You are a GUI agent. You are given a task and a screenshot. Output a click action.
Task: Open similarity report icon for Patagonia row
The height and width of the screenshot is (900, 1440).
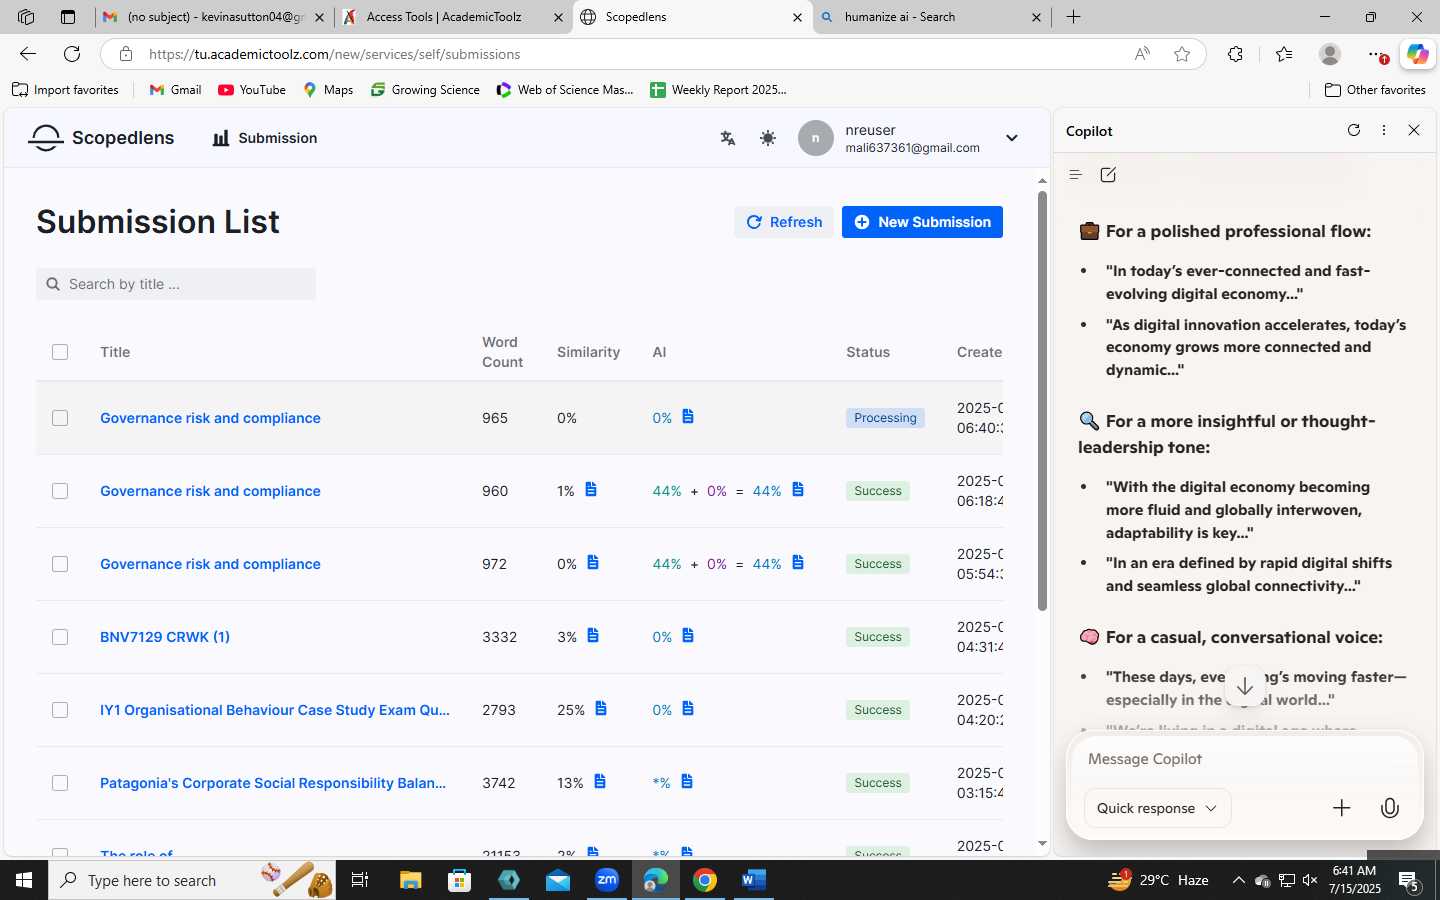(x=600, y=781)
